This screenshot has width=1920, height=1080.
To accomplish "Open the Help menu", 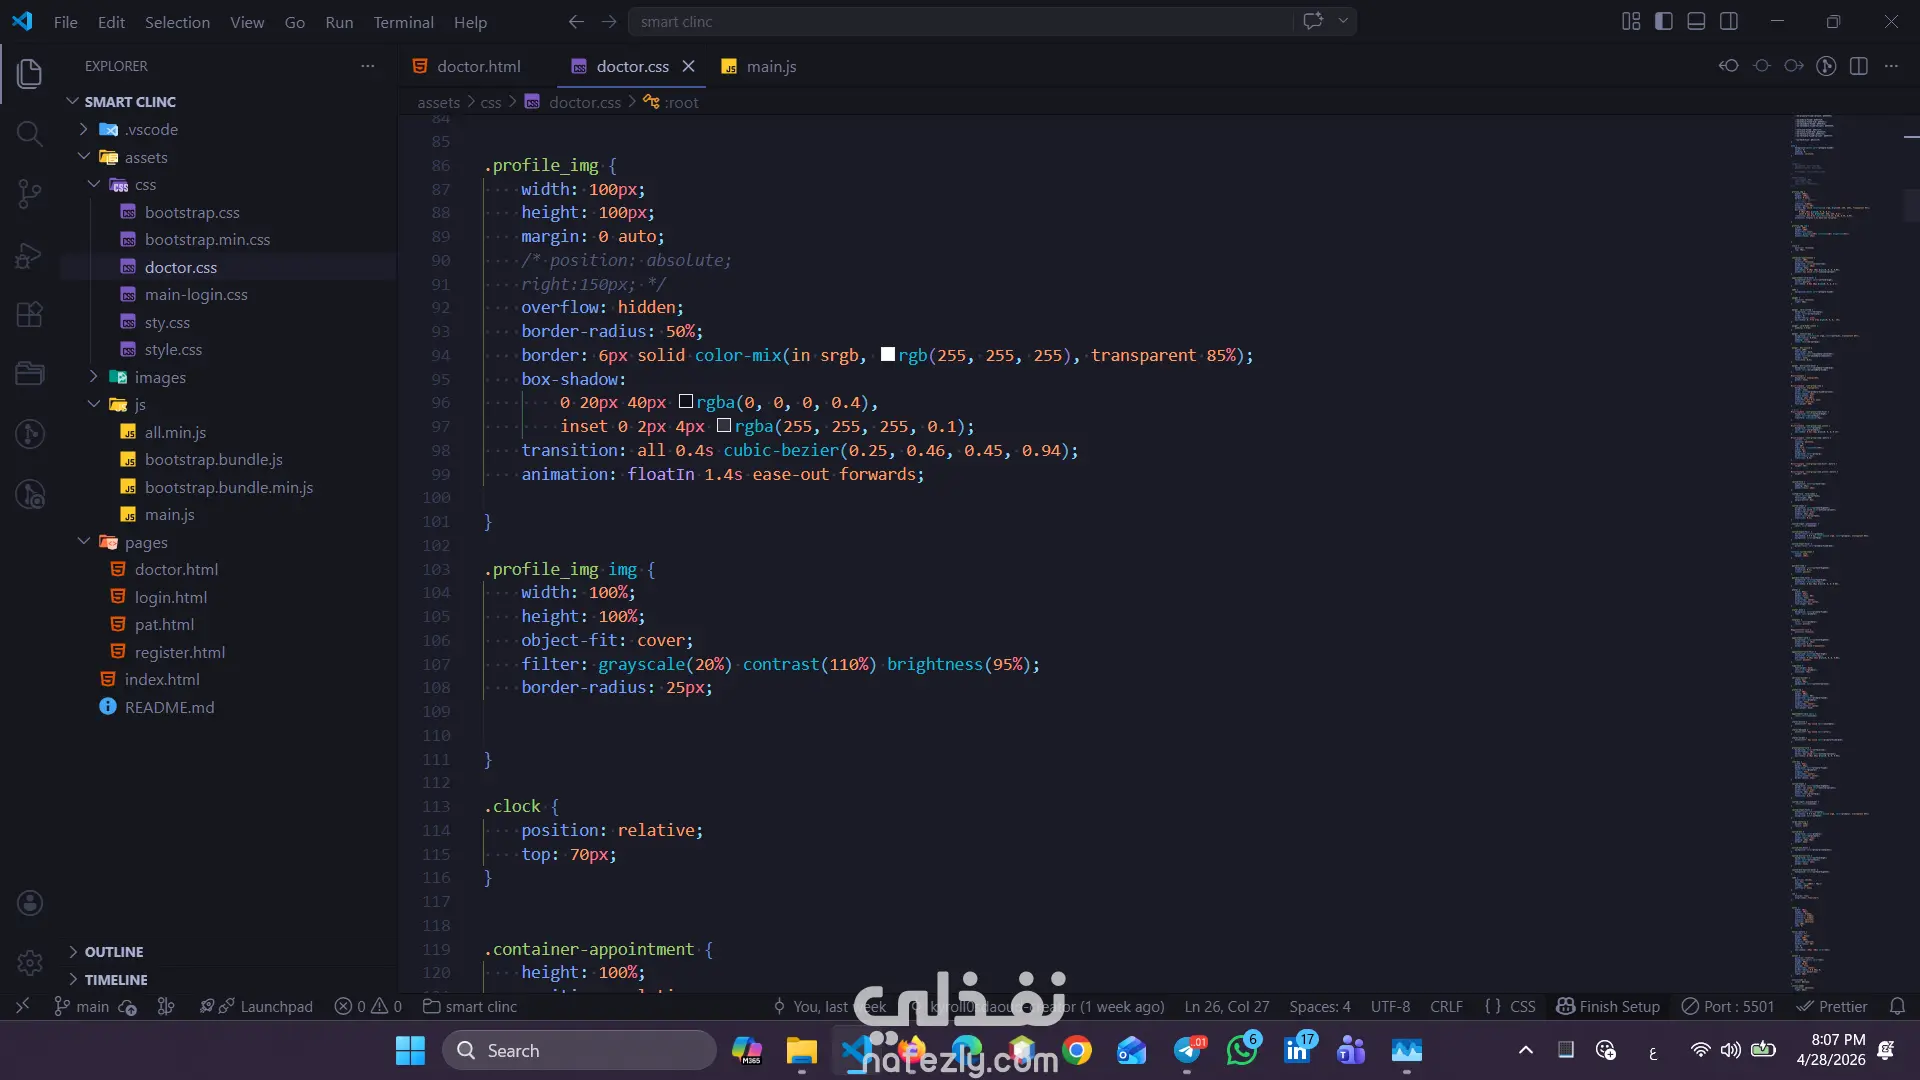I will pos(470,22).
